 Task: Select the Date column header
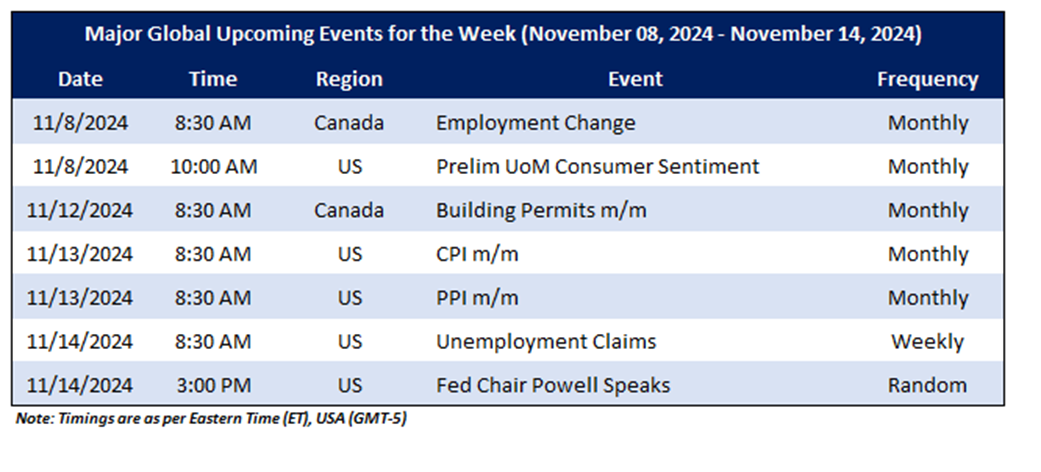coord(80,79)
